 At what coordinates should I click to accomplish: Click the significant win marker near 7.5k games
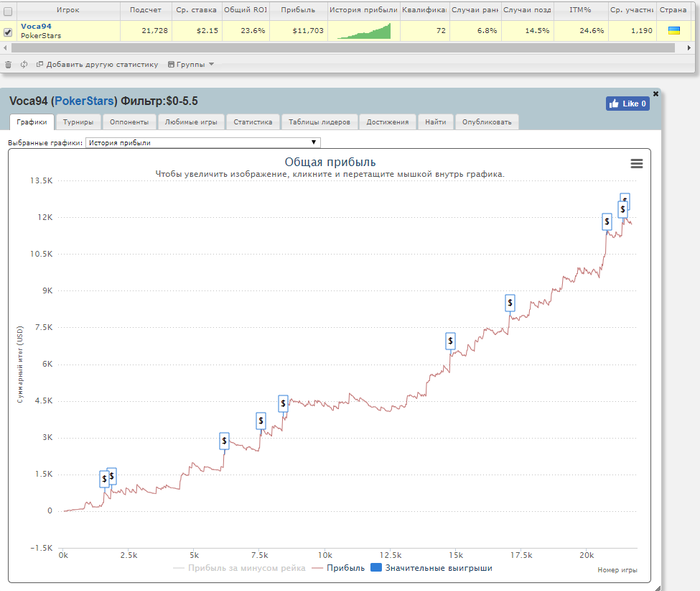coord(261,421)
